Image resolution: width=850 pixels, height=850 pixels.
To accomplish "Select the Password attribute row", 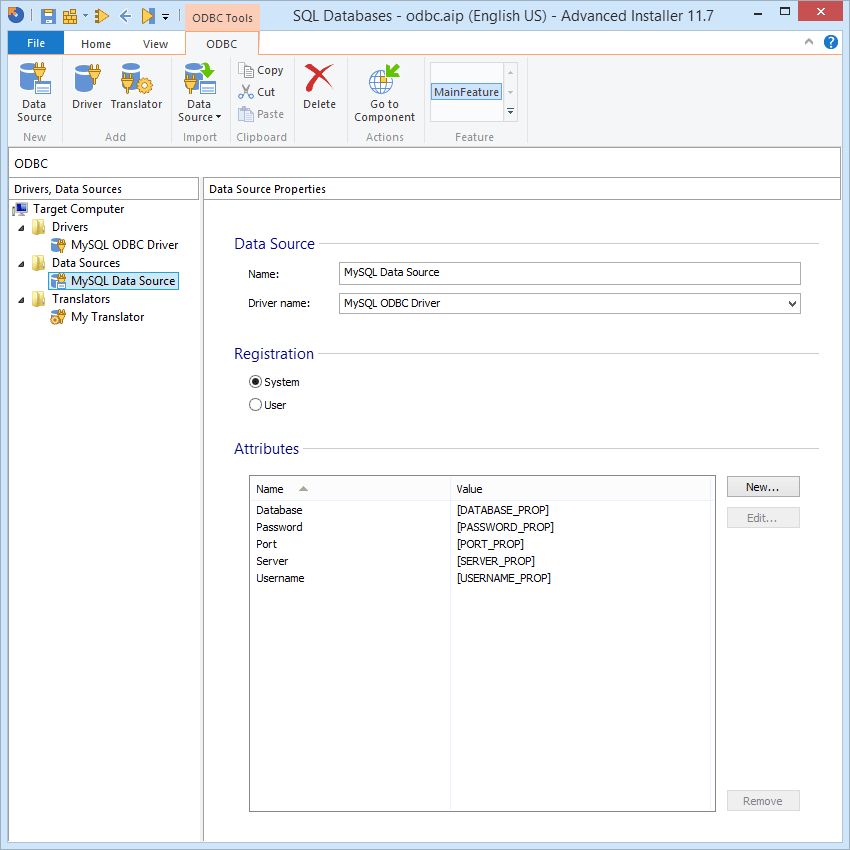I will (x=480, y=527).
